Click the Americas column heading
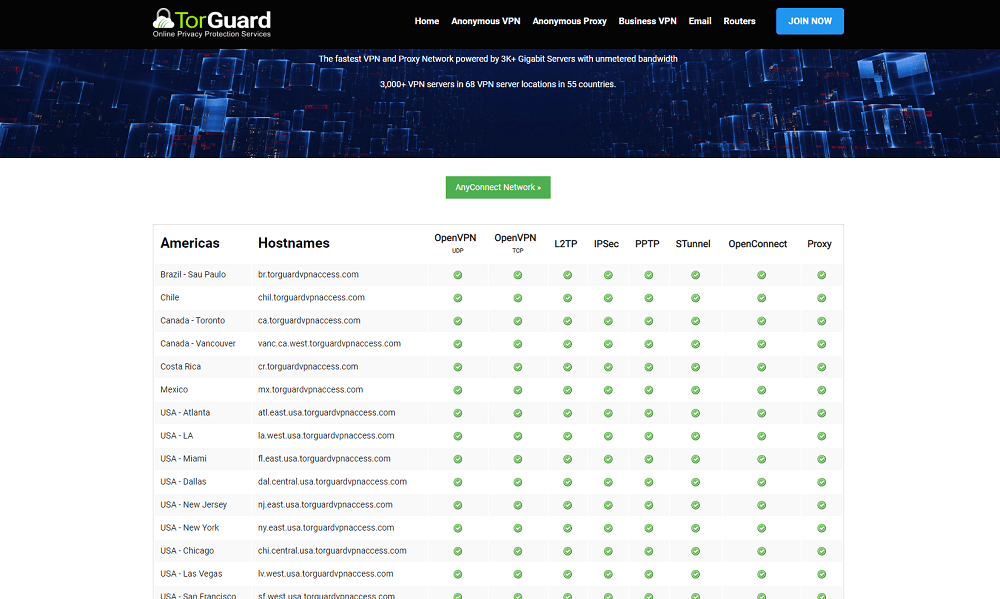Screen dimensions: 1000x599 pos(190,243)
